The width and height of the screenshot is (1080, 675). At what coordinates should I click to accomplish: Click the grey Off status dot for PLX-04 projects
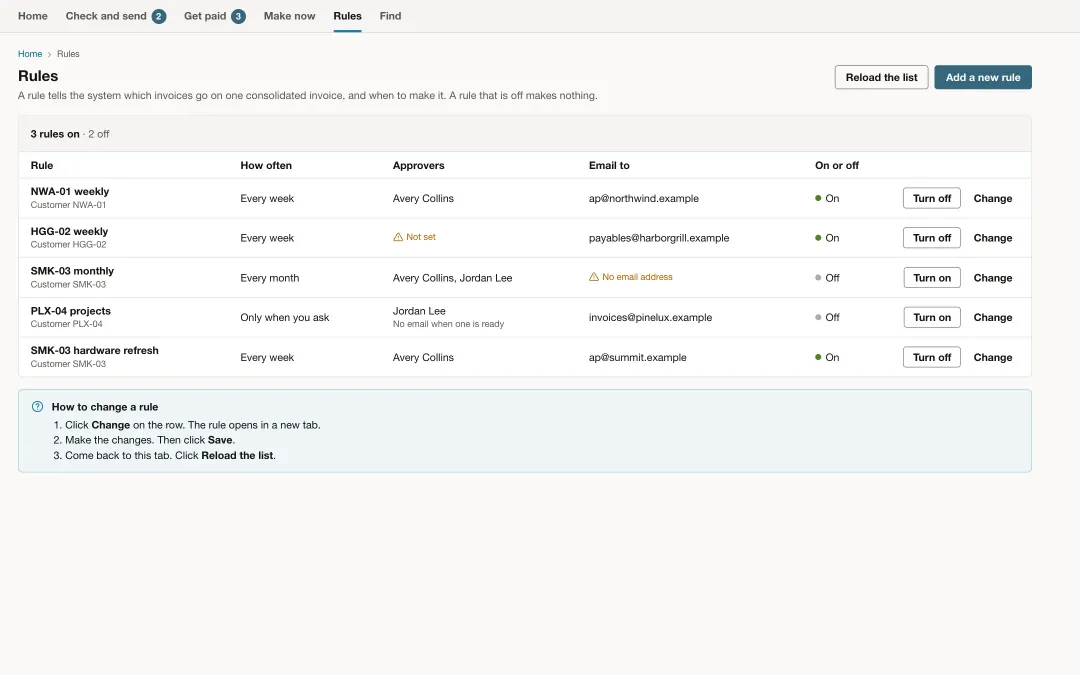(x=818, y=318)
